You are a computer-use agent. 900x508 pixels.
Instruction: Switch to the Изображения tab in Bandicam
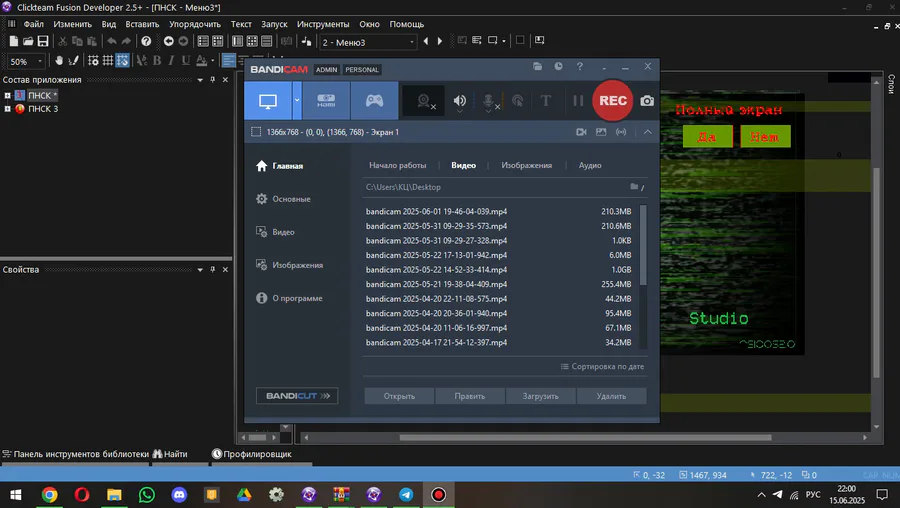tap(526, 165)
